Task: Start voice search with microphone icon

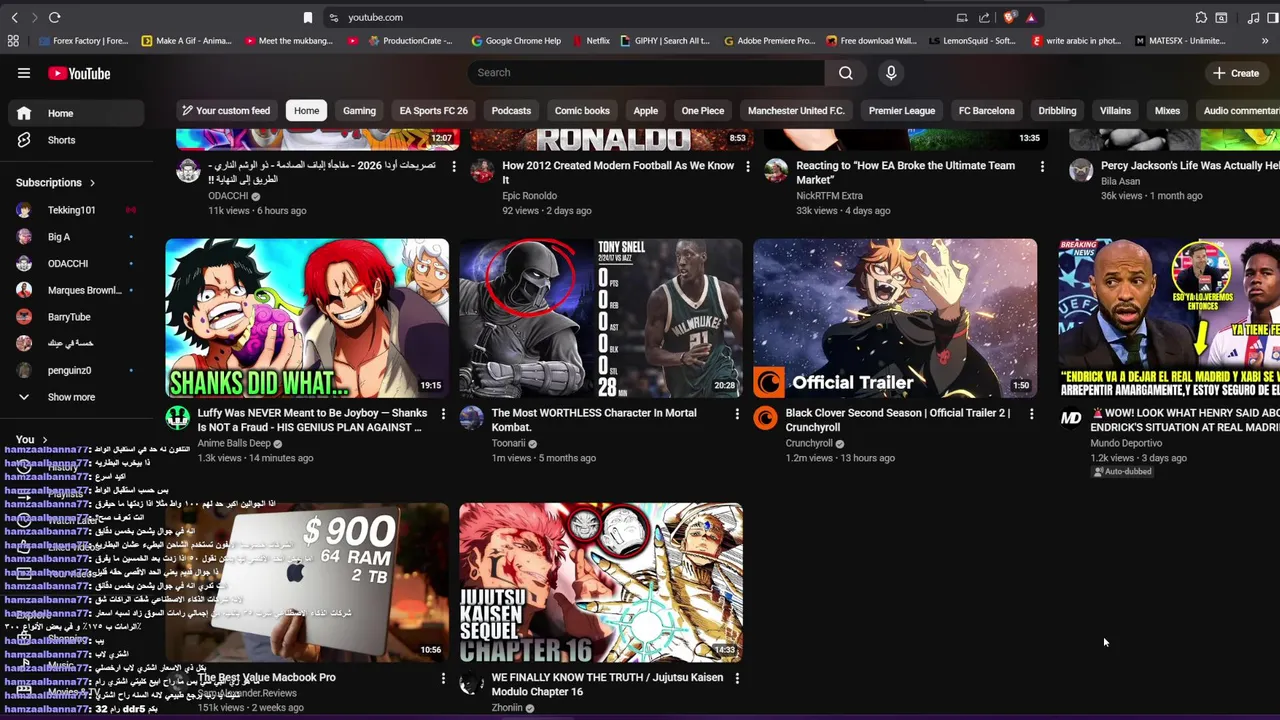Action: pos(891,73)
